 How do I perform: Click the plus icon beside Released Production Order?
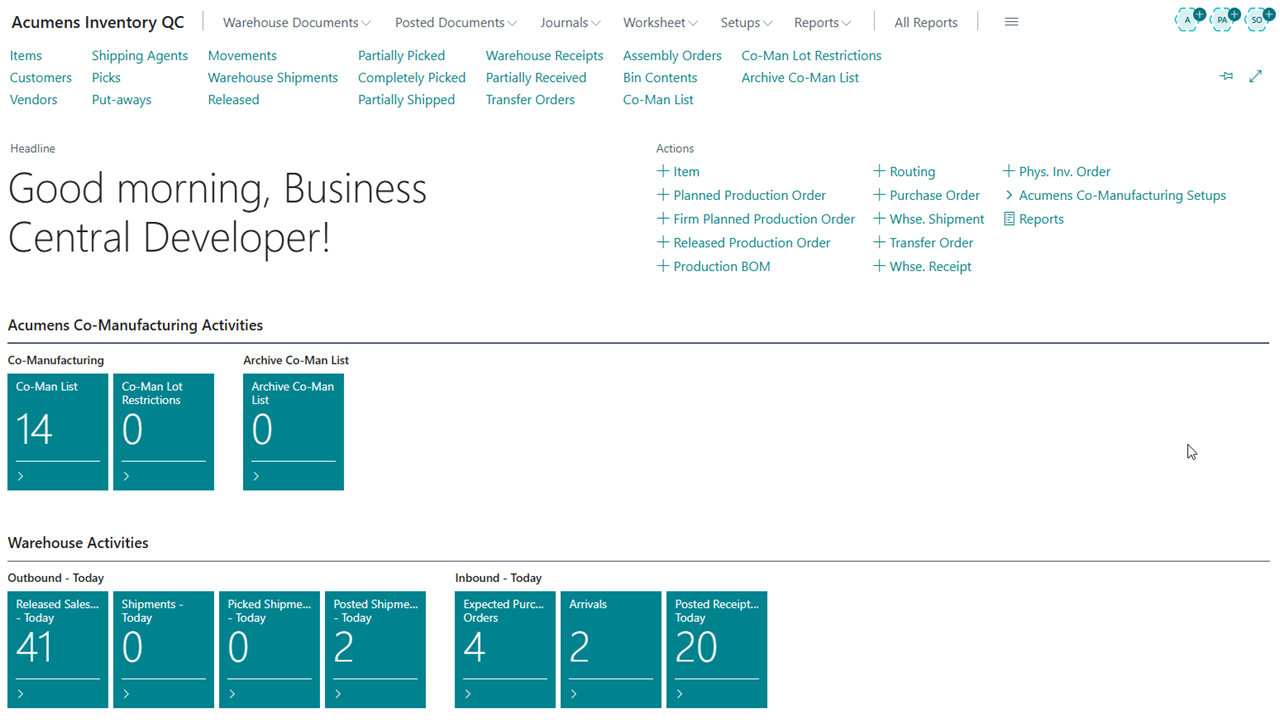point(662,242)
